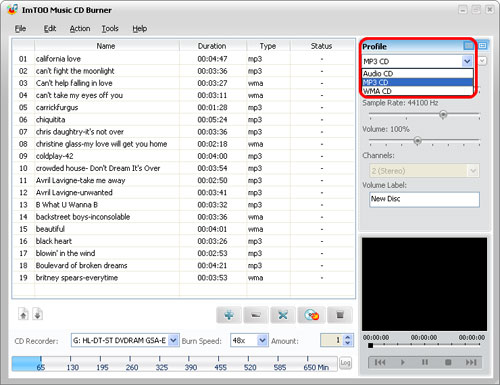
Task: Select track 14 backstreet boys-inconsolable
Action: pos(183,217)
